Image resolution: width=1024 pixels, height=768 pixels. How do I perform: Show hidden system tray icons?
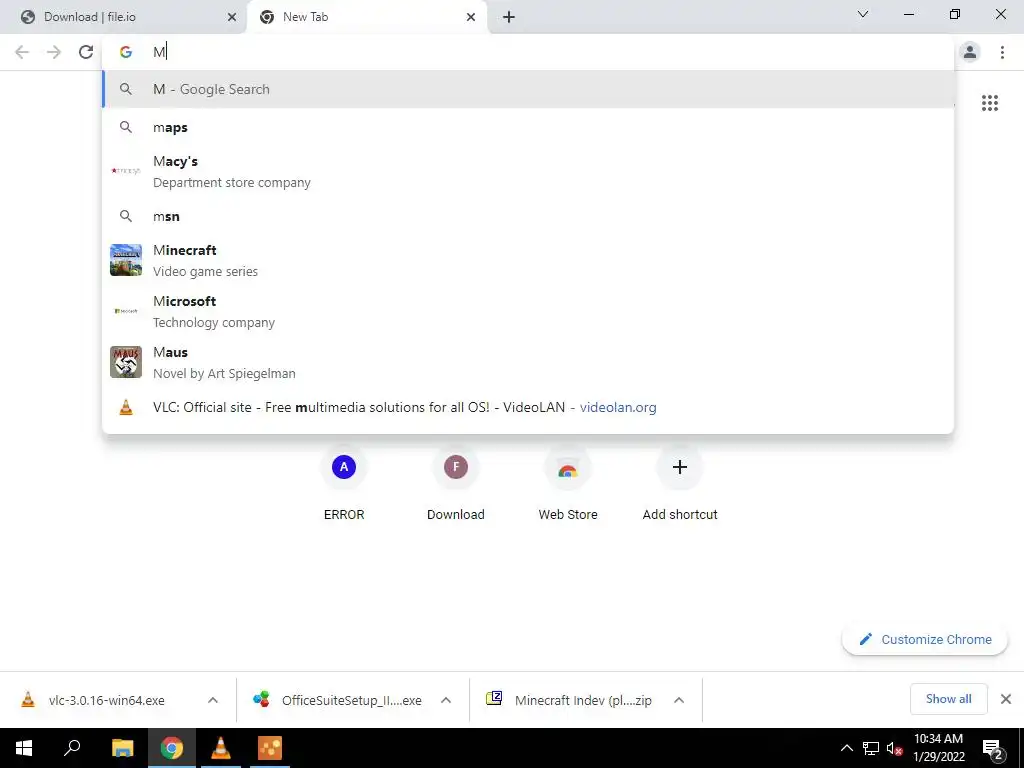(x=846, y=748)
